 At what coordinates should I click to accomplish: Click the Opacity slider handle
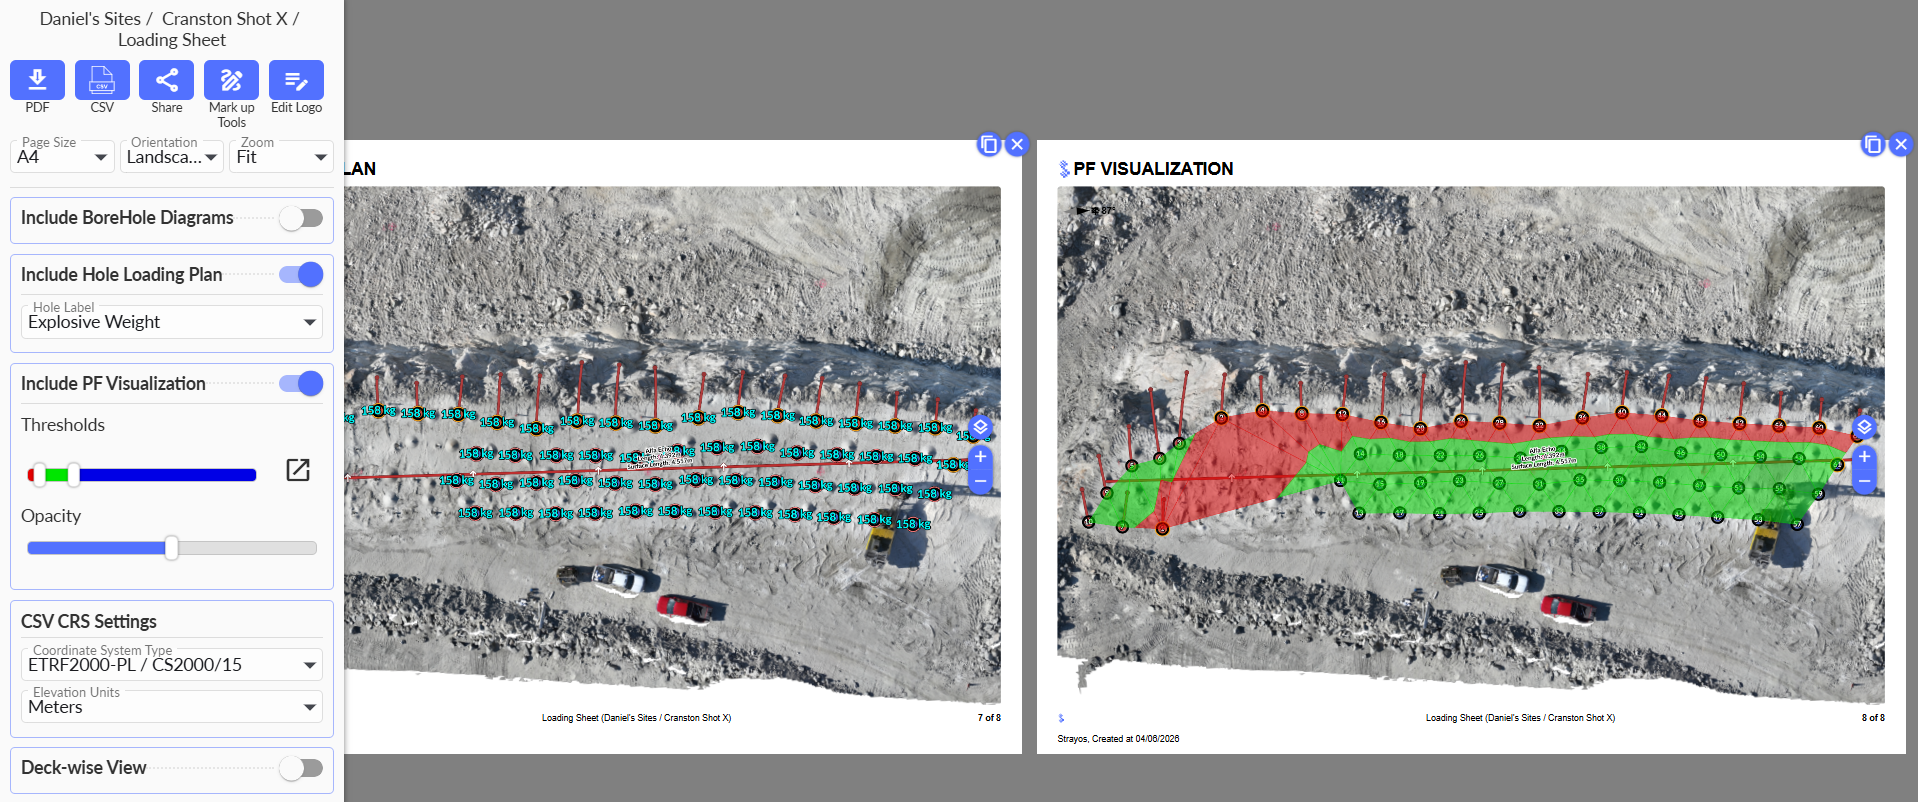tap(172, 548)
